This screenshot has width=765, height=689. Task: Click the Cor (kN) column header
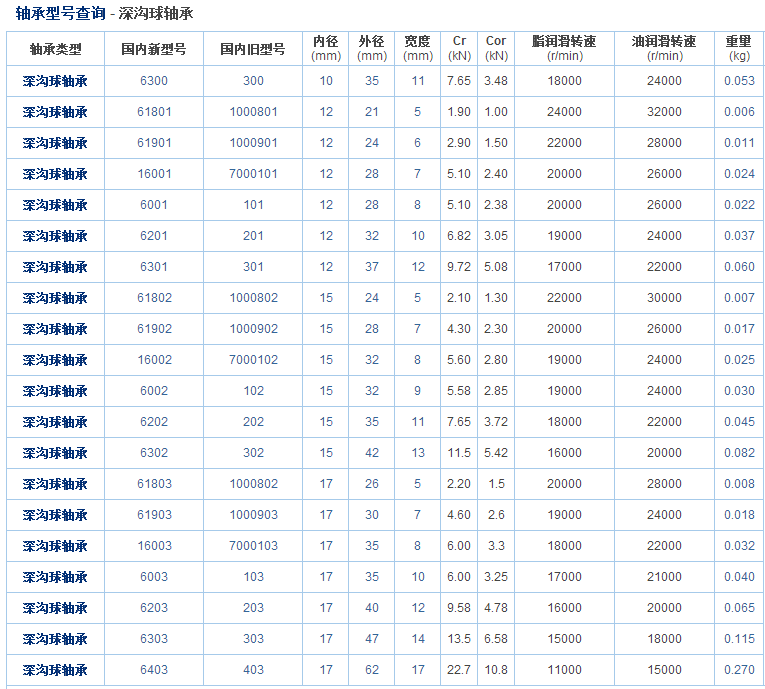pyautogui.click(x=496, y=48)
